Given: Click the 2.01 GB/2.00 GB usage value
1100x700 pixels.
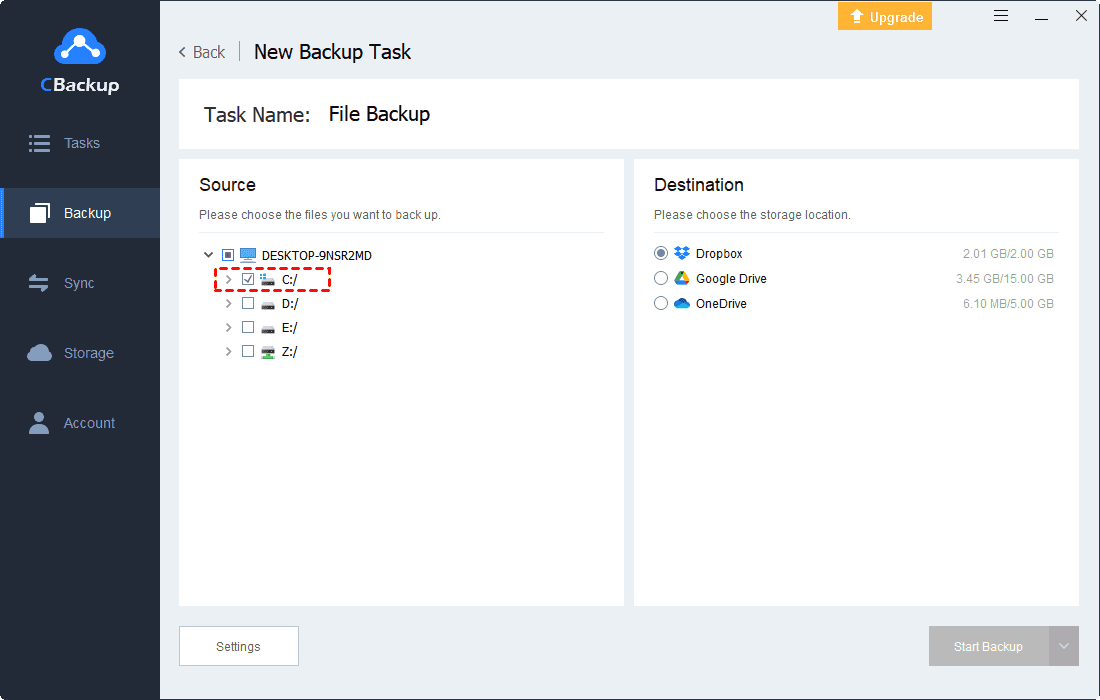Looking at the screenshot, I should coord(1008,253).
